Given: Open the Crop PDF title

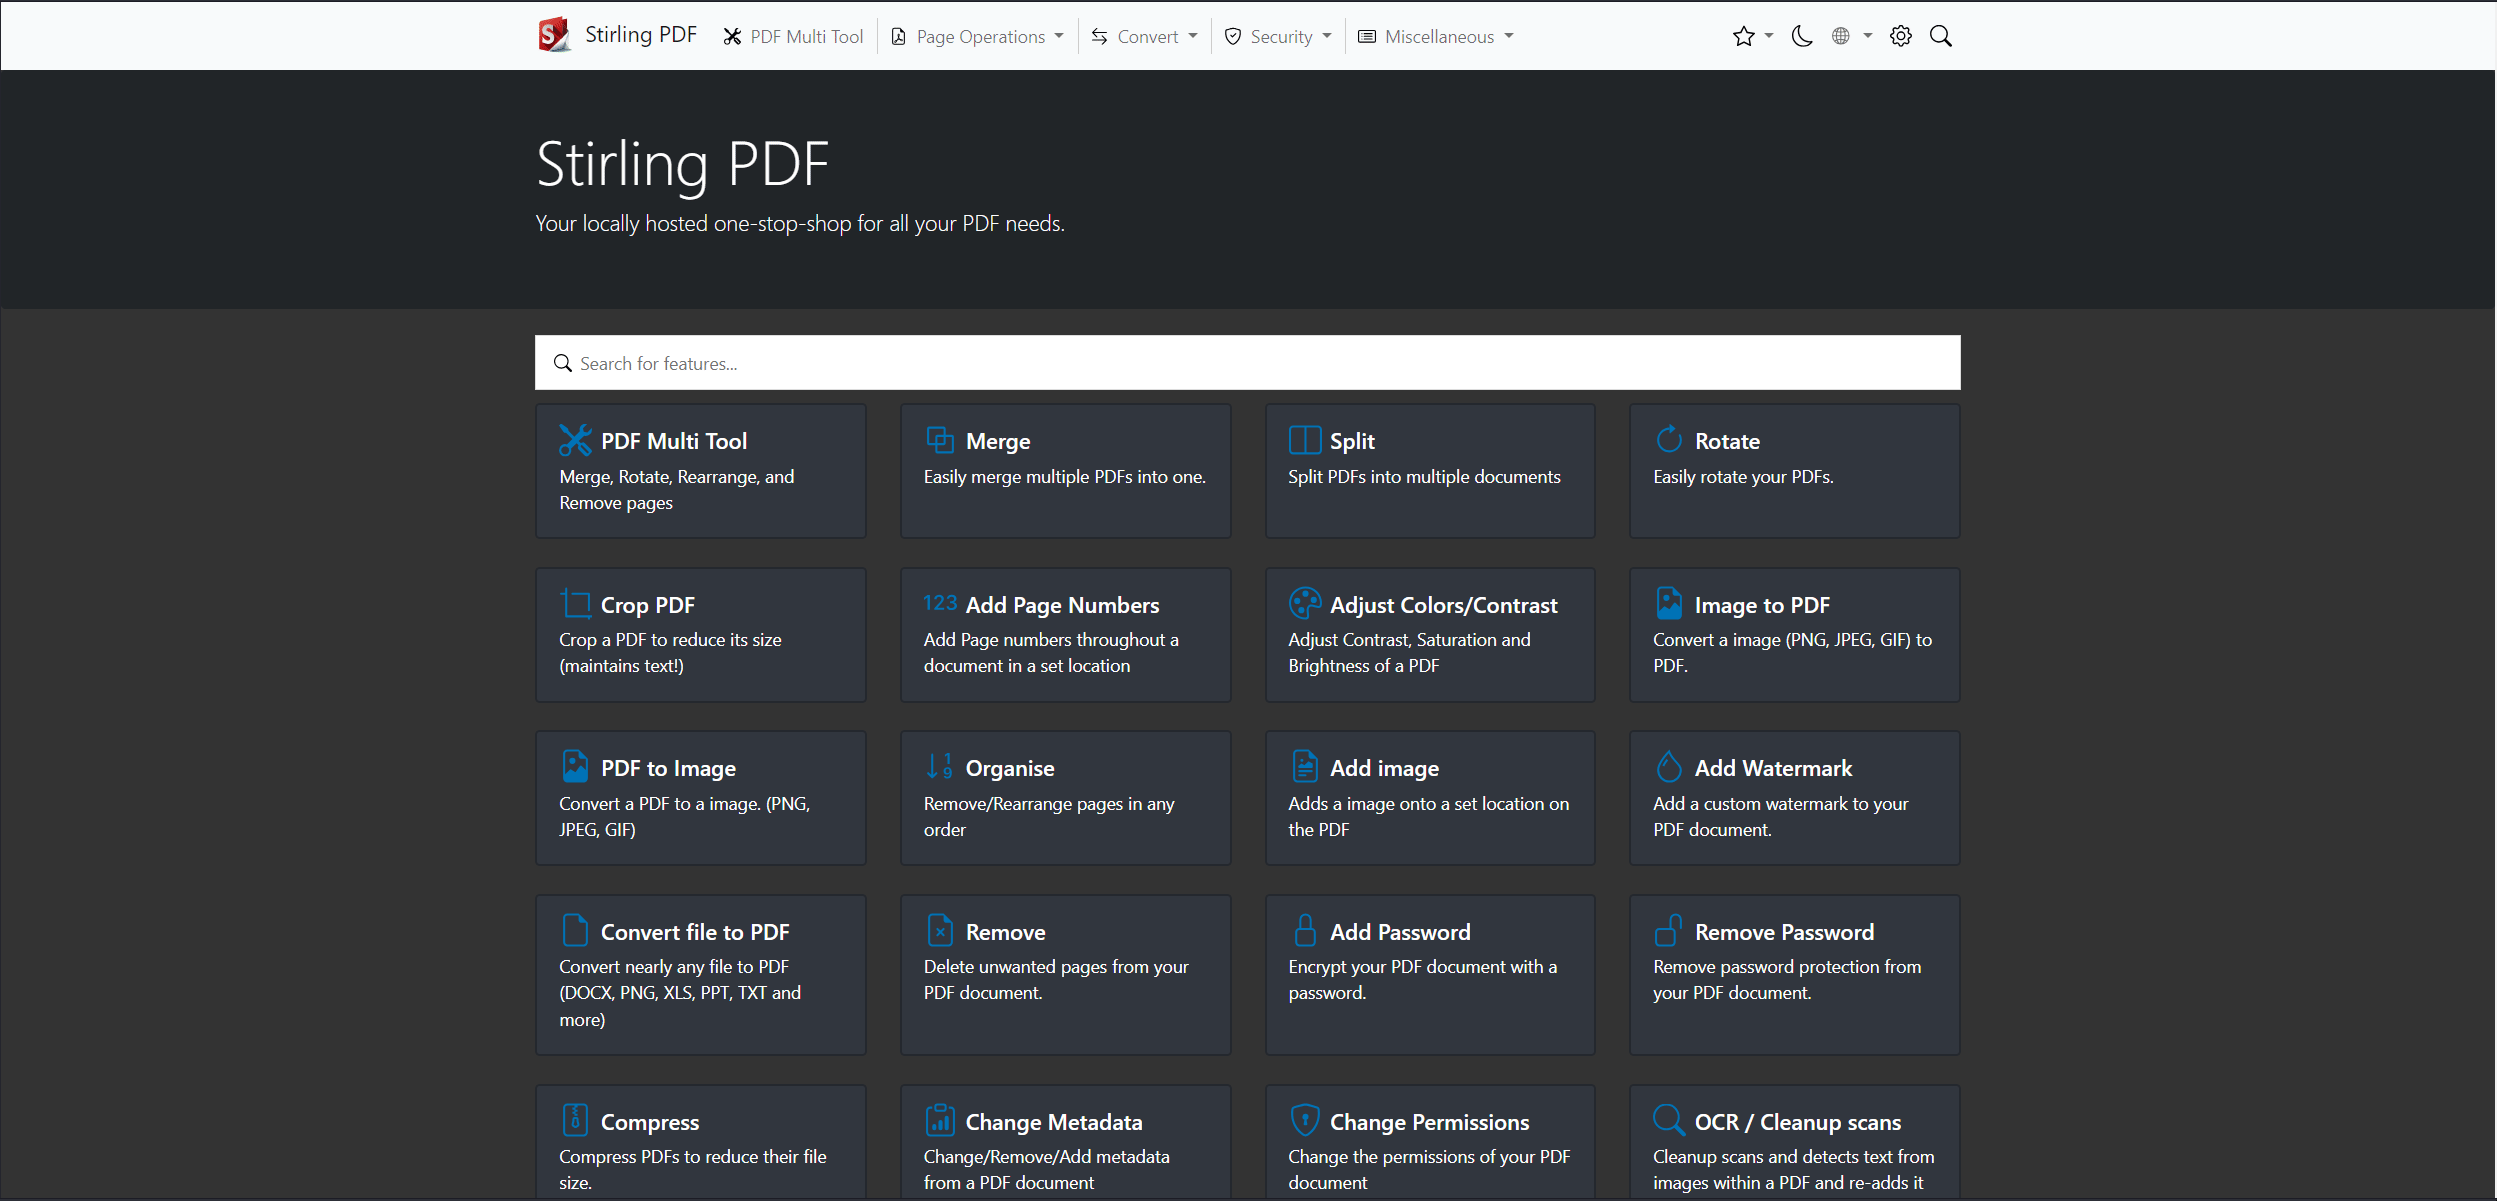Looking at the screenshot, I should (x=648, y=605).
